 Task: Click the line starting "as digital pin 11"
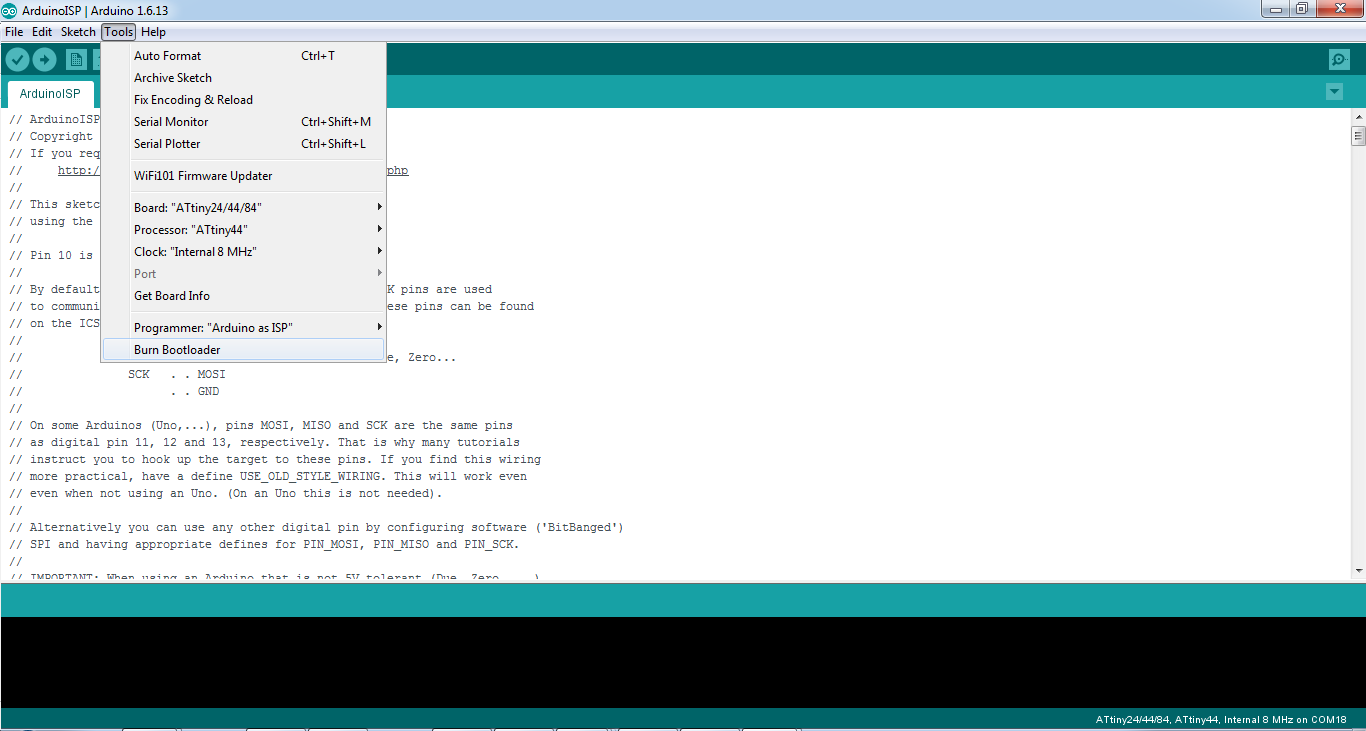(264, 443)
